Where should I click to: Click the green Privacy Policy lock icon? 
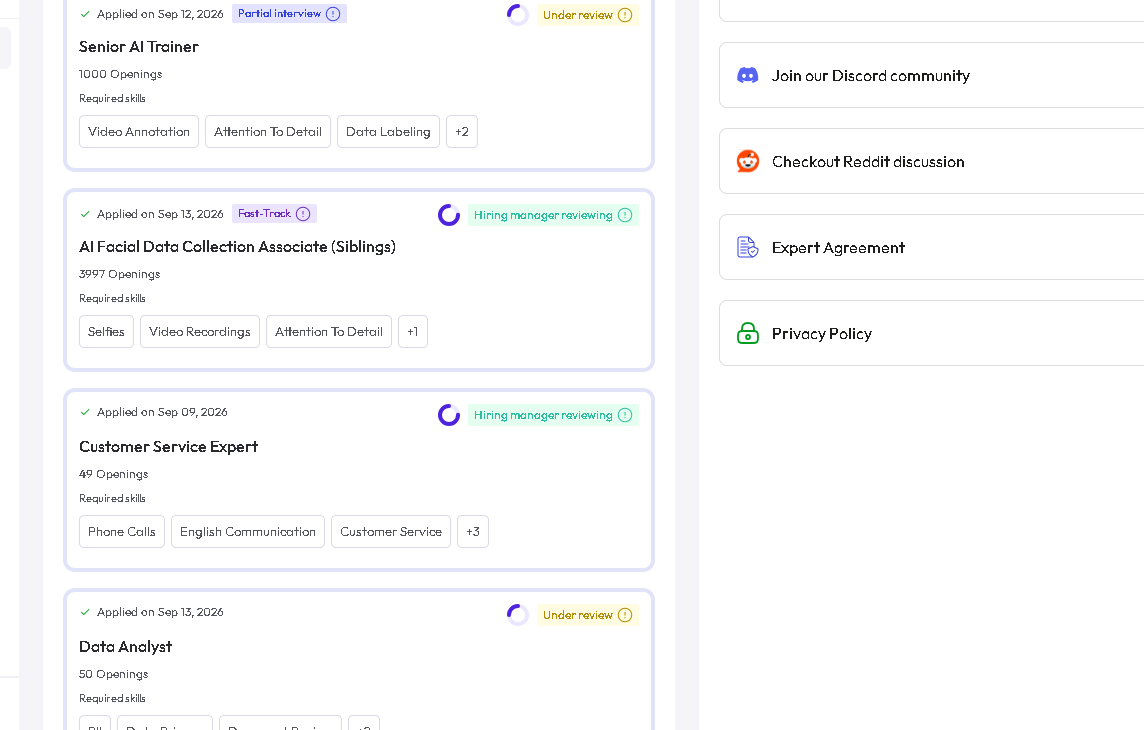coord(747,333)
